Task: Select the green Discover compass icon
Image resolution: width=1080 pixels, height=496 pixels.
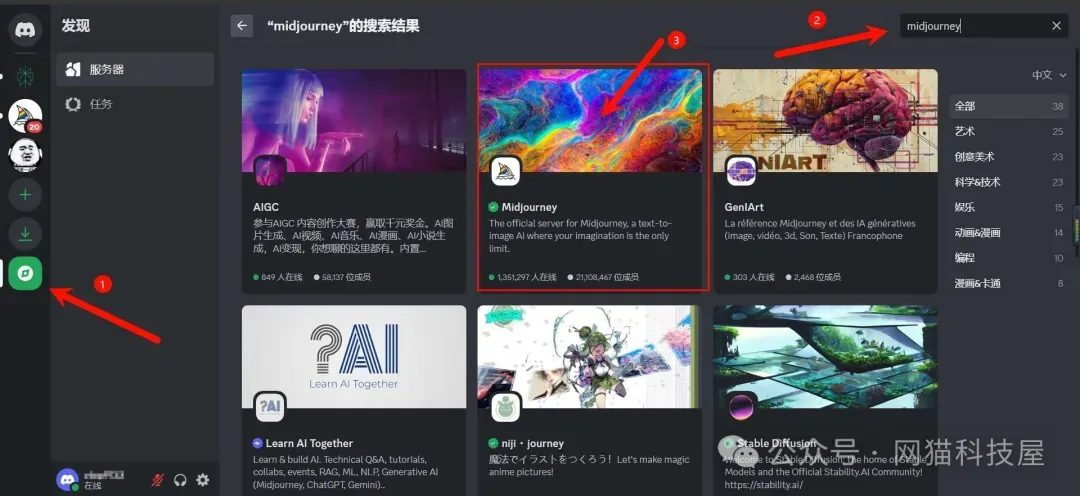Action: [x=25, y=273]
